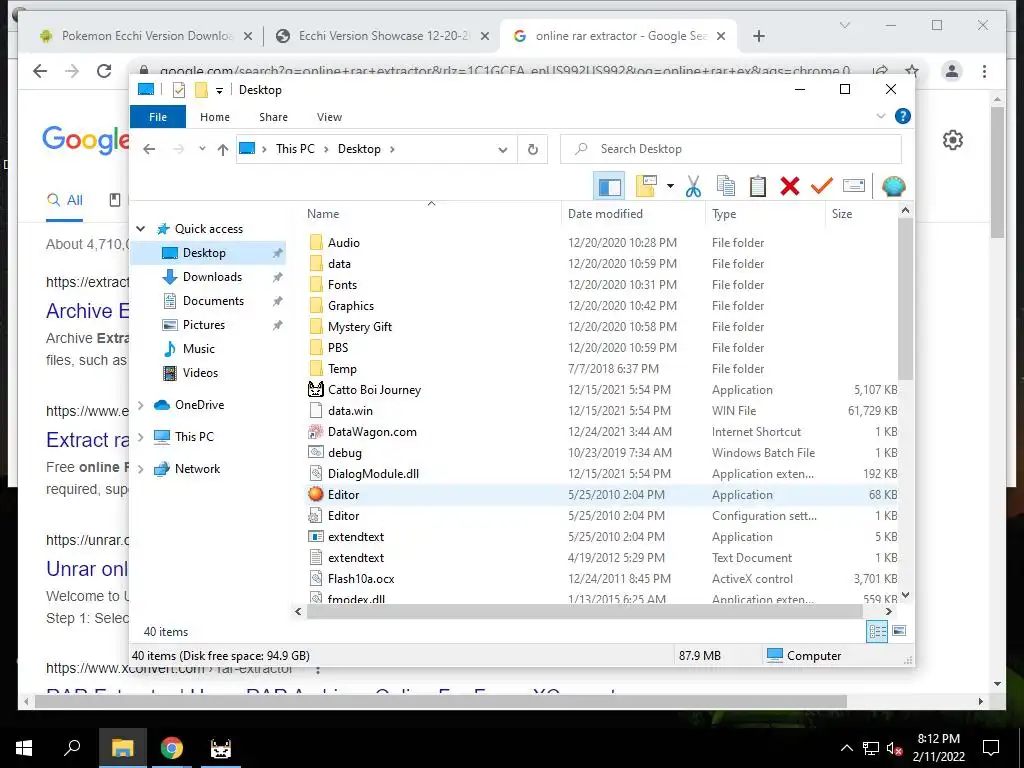Collapse the Quick access tree node
The width and height of the screenshot is (1024, 768).
coord(140,229)
